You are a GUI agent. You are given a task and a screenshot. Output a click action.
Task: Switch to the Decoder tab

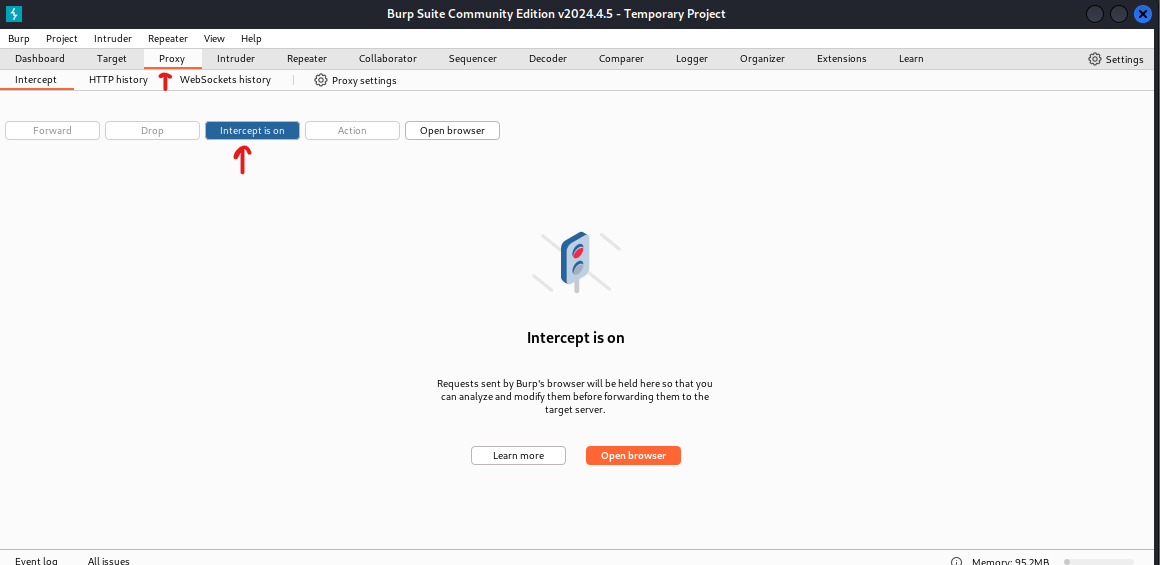point(548,58)
